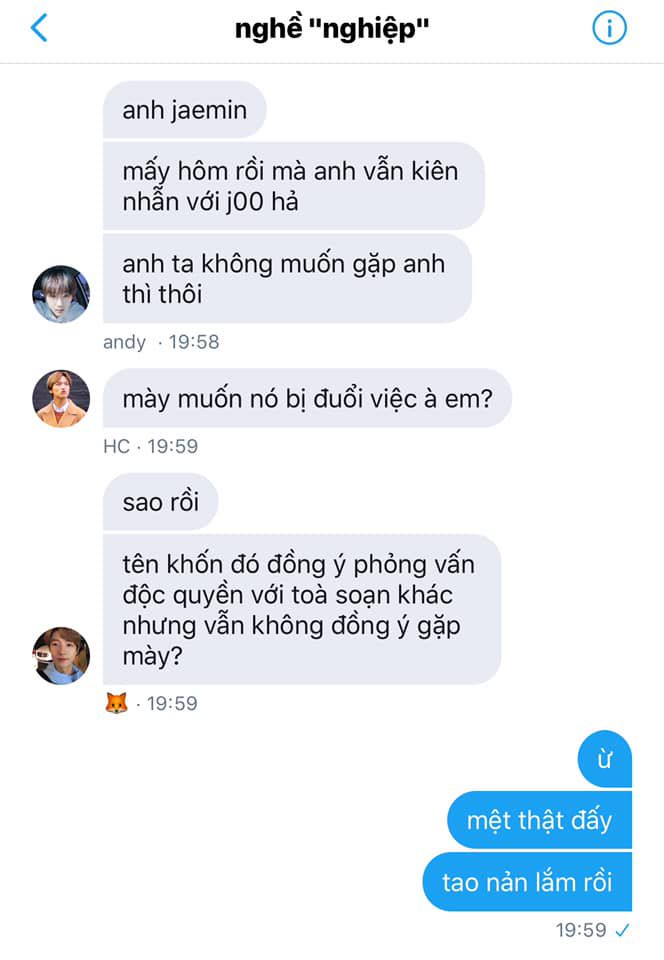Select "mày muốn nó bị đuổi việc à em?" message

pyautogui.click(x=307, y=399)
